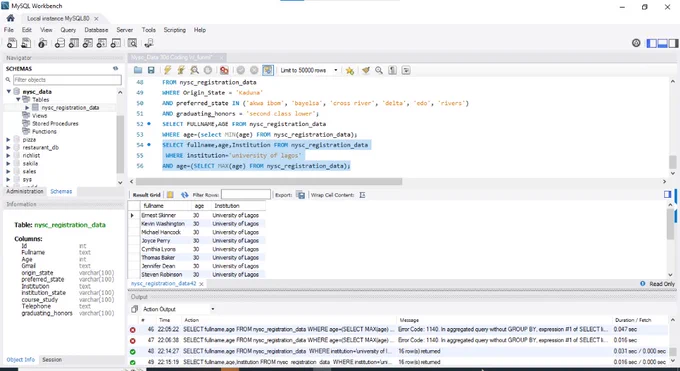Collapse the nysc_data schema
Image resolution: width=680 pixels, height=371 pixels.
pos(9,92)
